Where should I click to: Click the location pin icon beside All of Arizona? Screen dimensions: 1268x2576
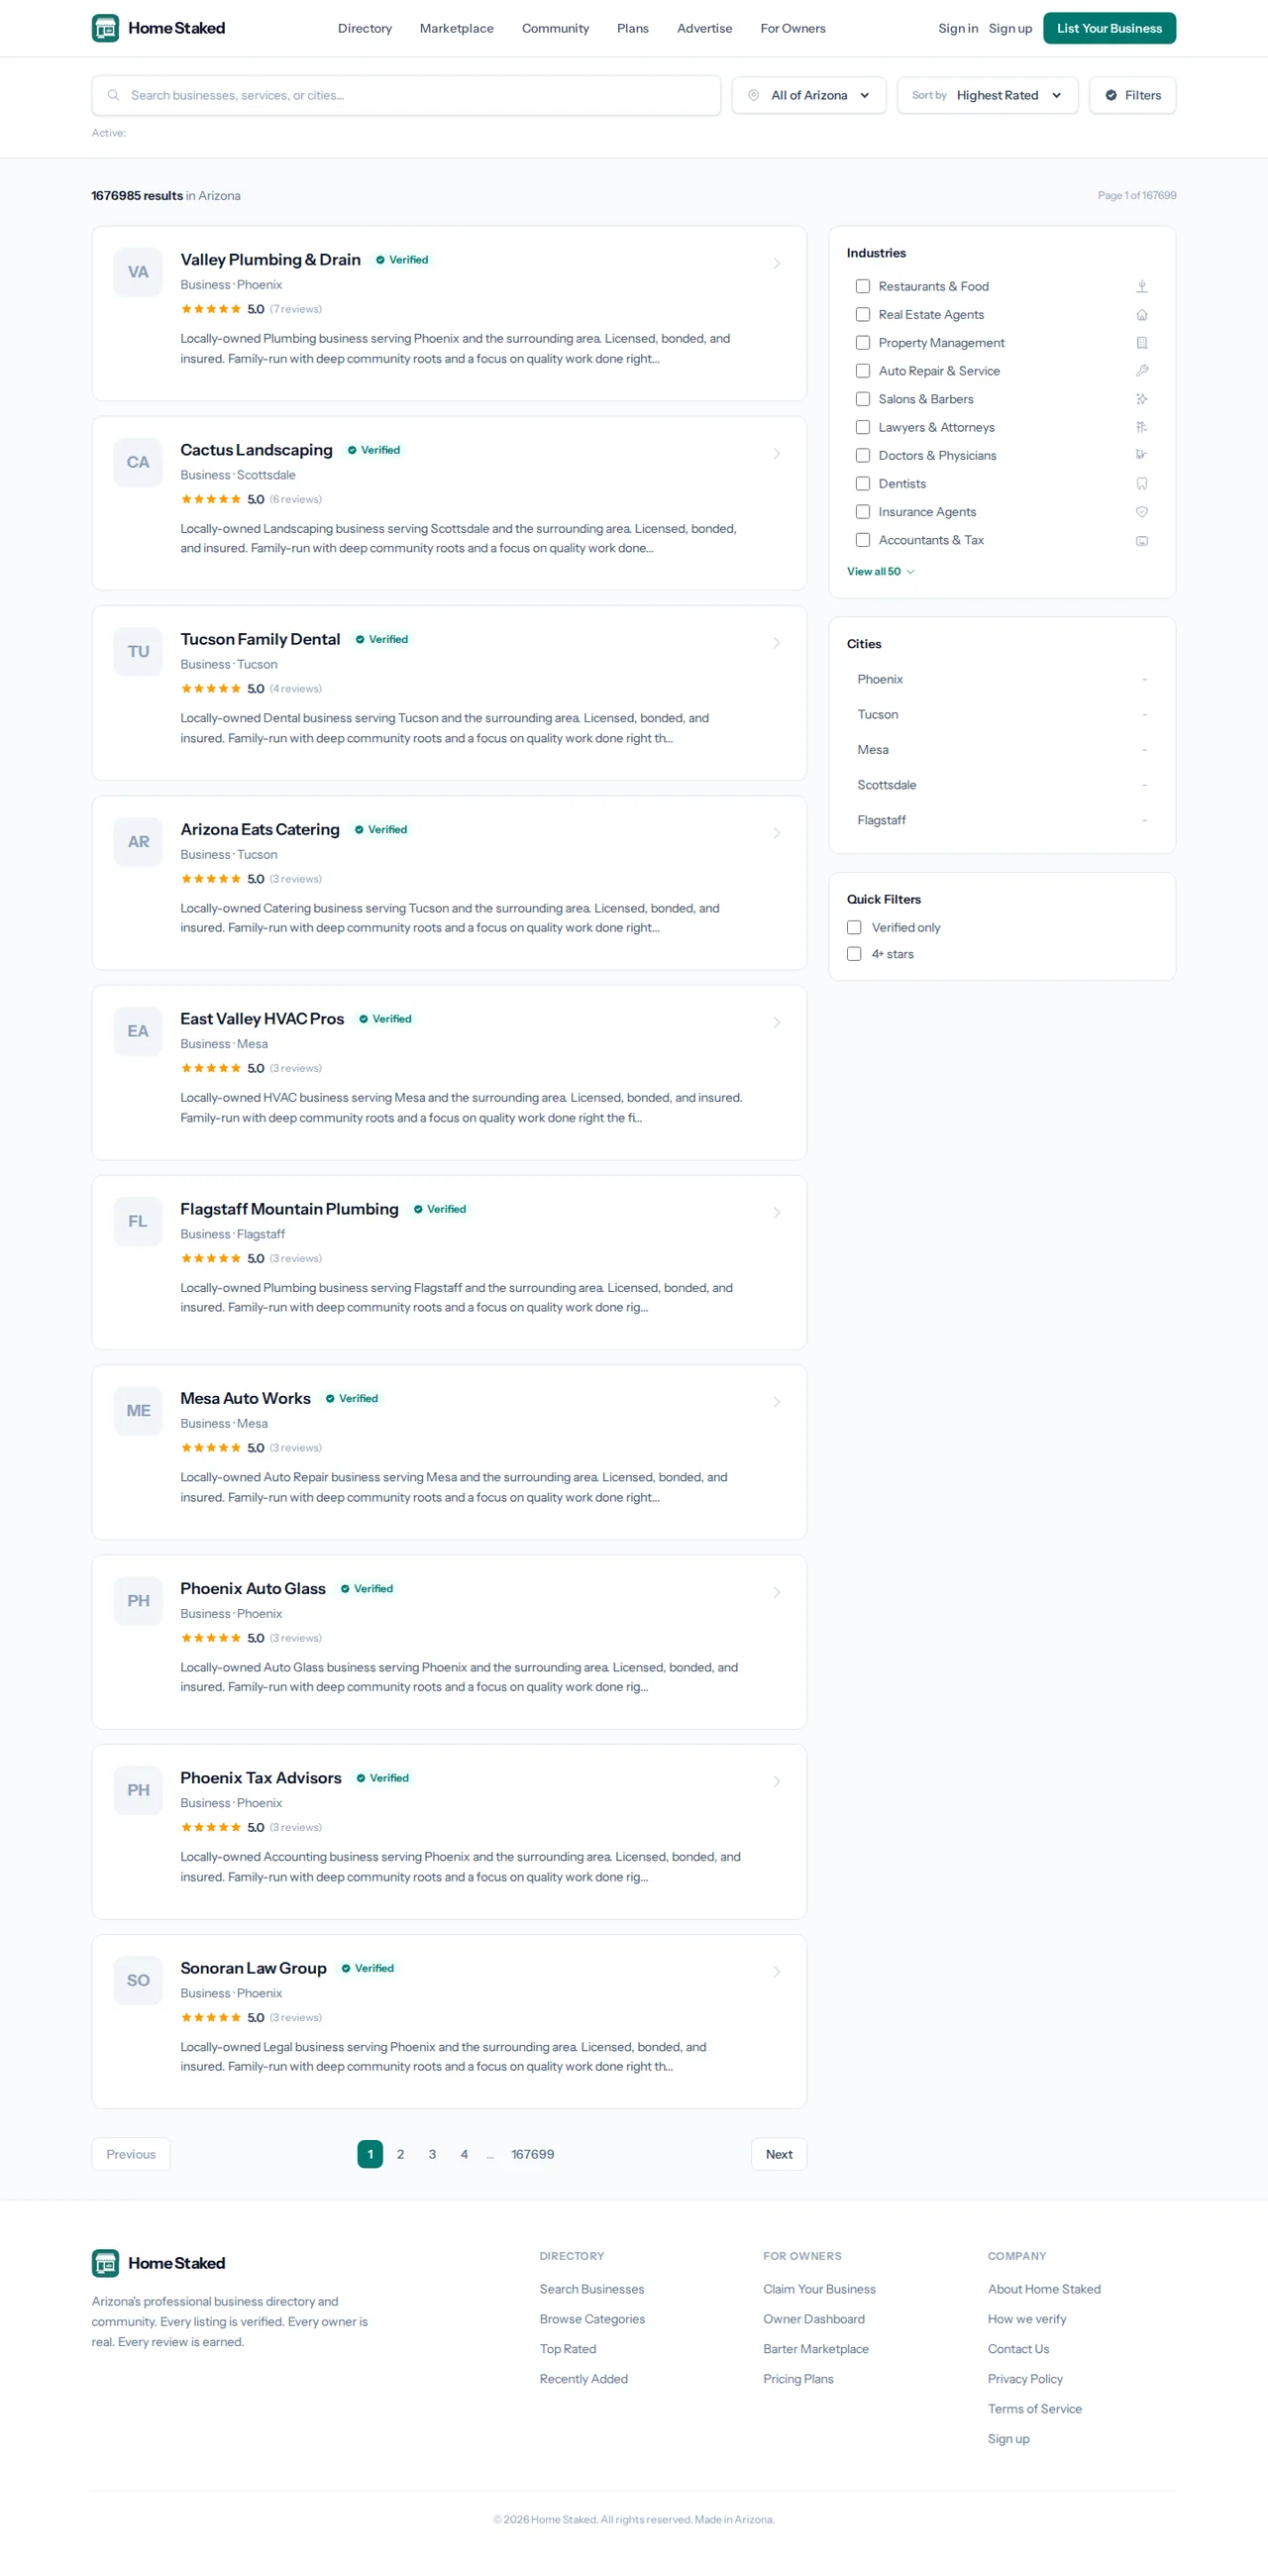754,95
